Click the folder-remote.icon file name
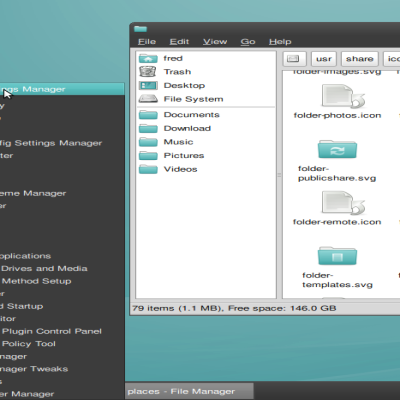The image size is (400, 400). pos(337,222)
